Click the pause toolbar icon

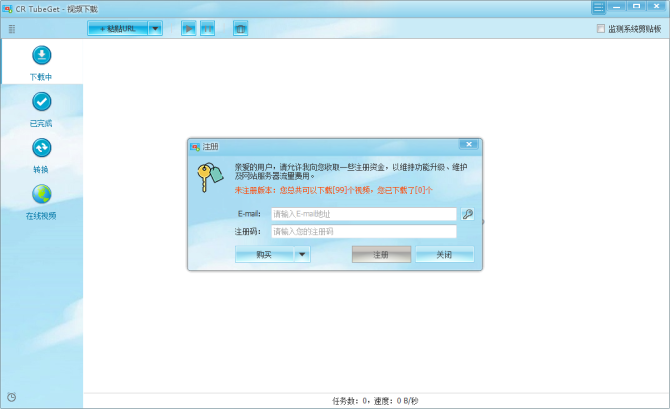(x=208, y=29)
